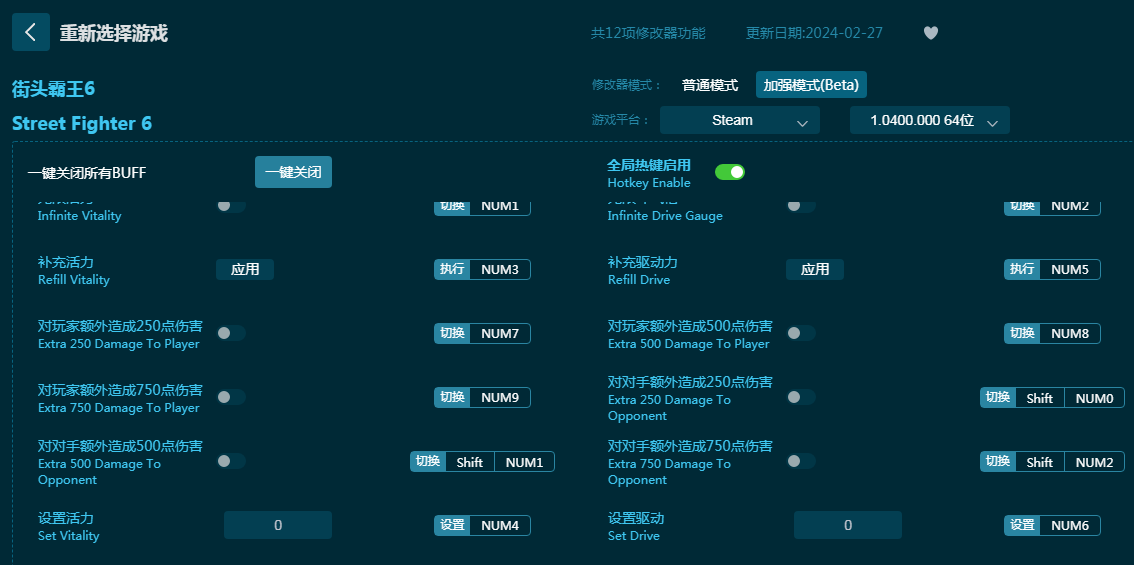Enable Extra 750 Damage To Player
Image resolution: width=1134 pixels, height=565 pixels.
[231, 397]
